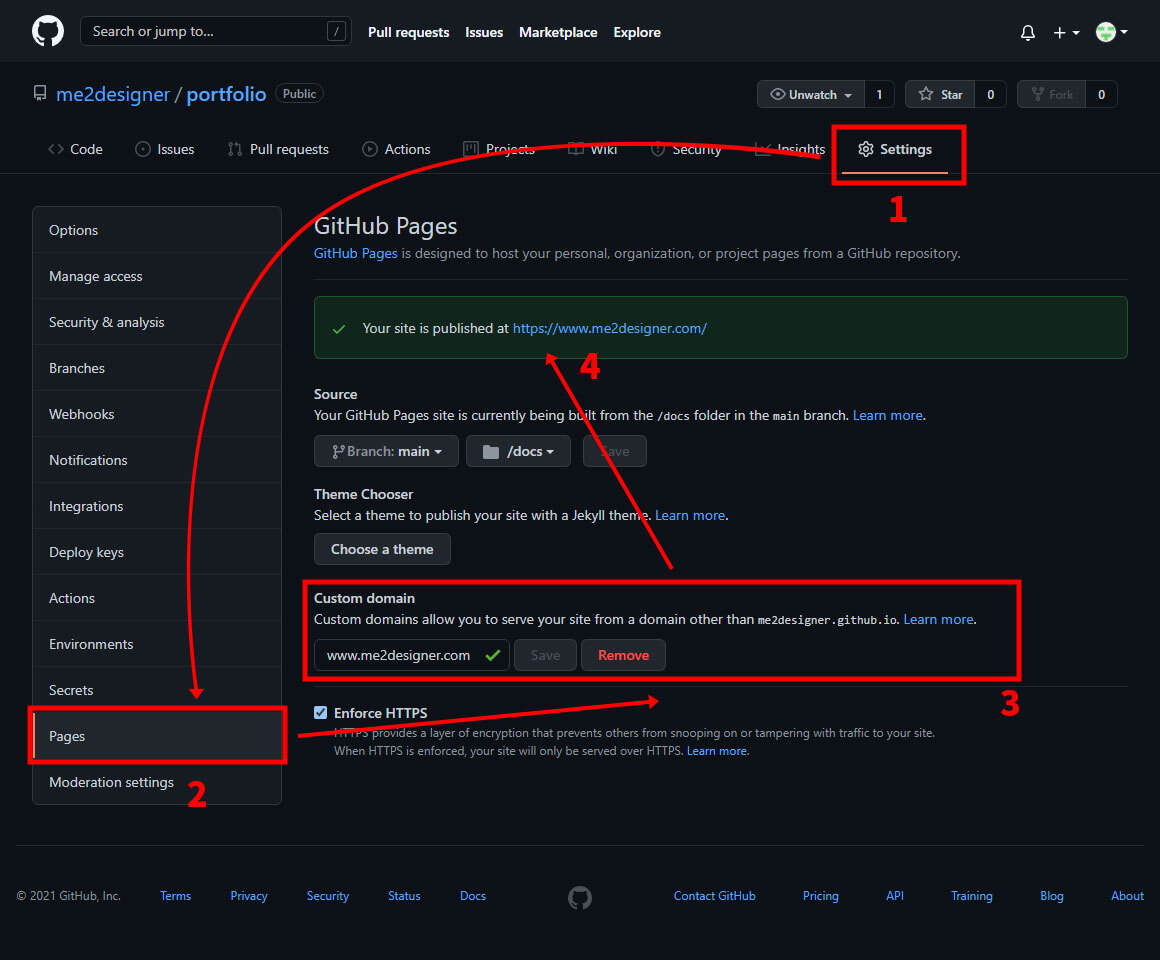Open Environments in settings sidebar
This screenshot has width=1160, height=960.
click(x=157, y=644)
